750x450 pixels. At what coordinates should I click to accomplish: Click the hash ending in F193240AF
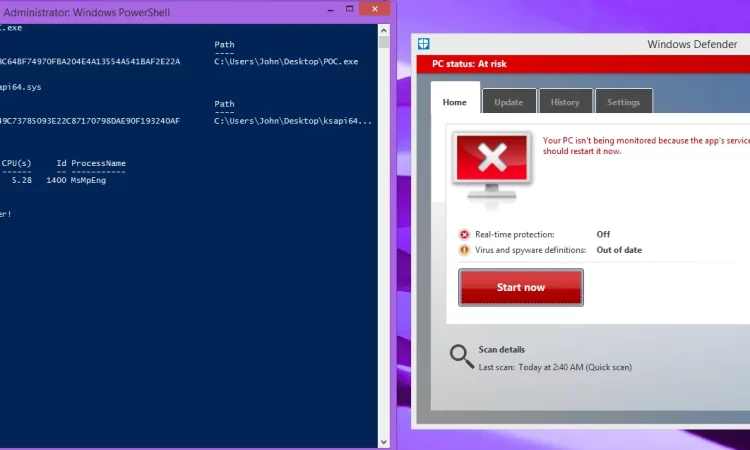click(x=90, y=121)
